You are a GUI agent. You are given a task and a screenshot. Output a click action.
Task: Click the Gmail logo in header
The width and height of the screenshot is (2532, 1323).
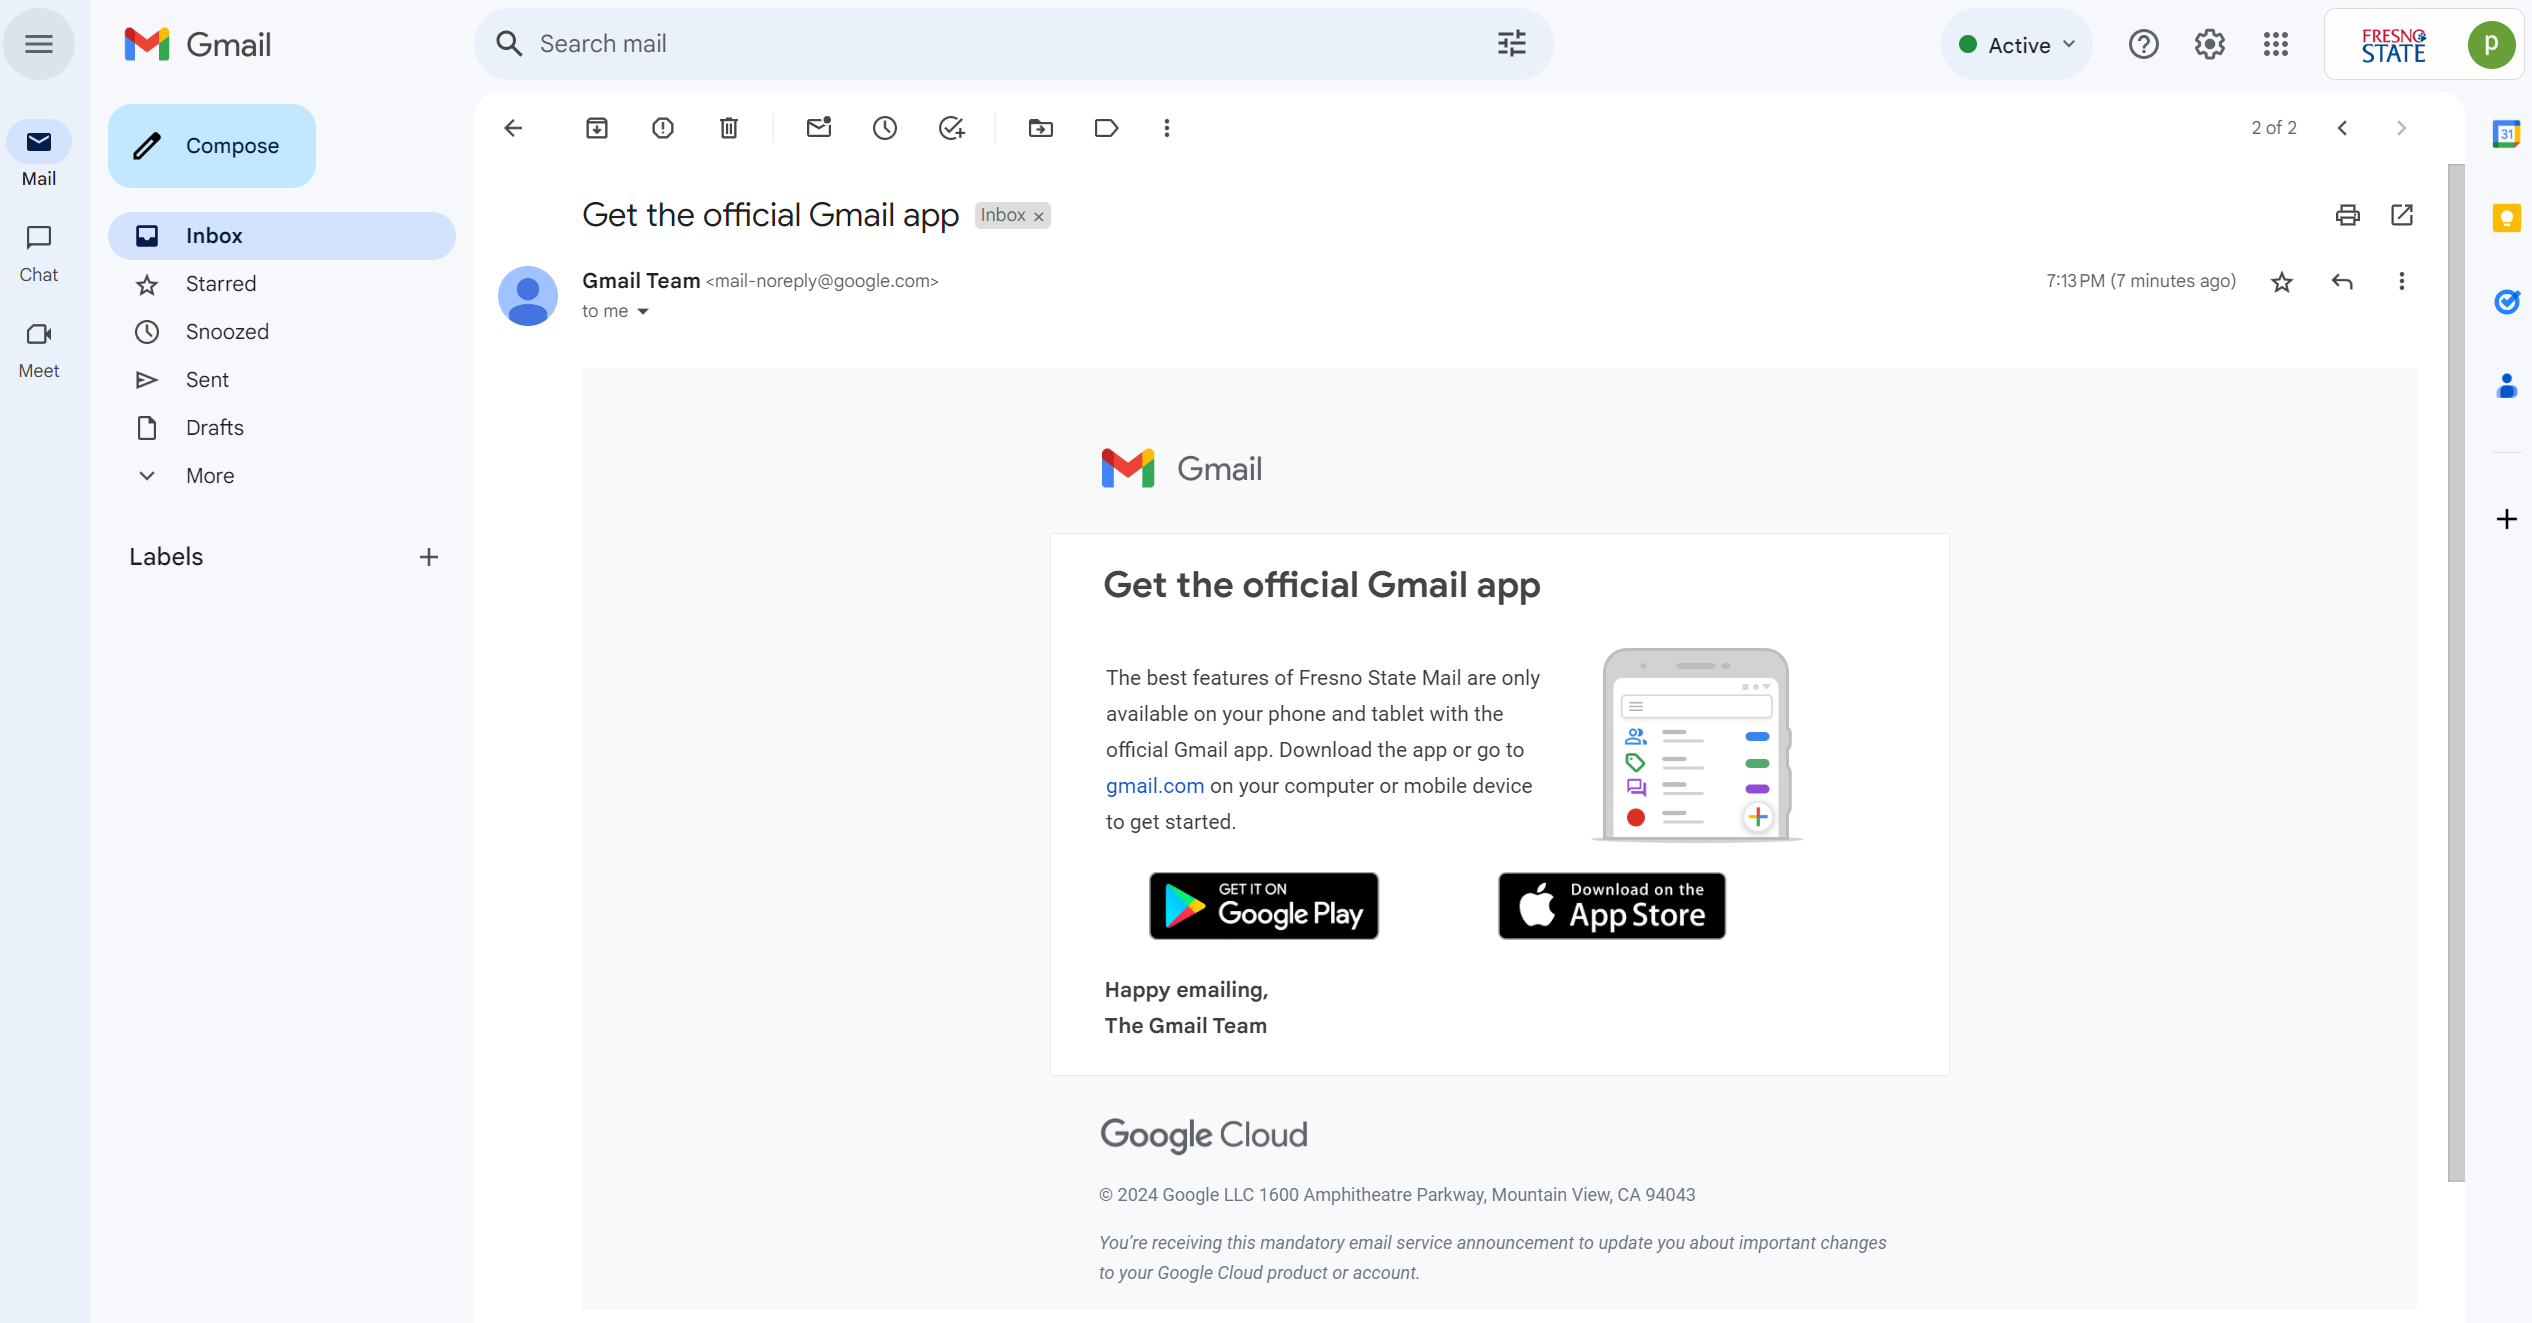point(198,44)
